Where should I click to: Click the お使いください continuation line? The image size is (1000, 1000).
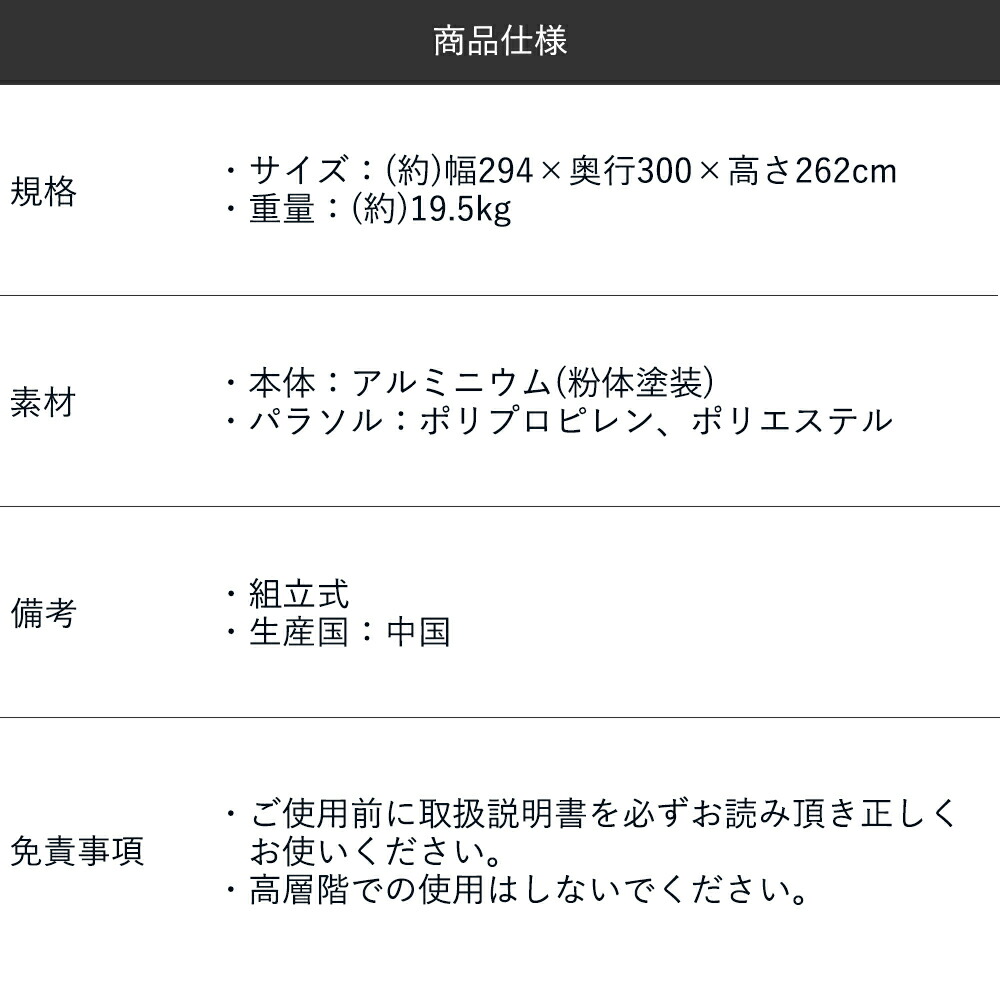[376, 851]
